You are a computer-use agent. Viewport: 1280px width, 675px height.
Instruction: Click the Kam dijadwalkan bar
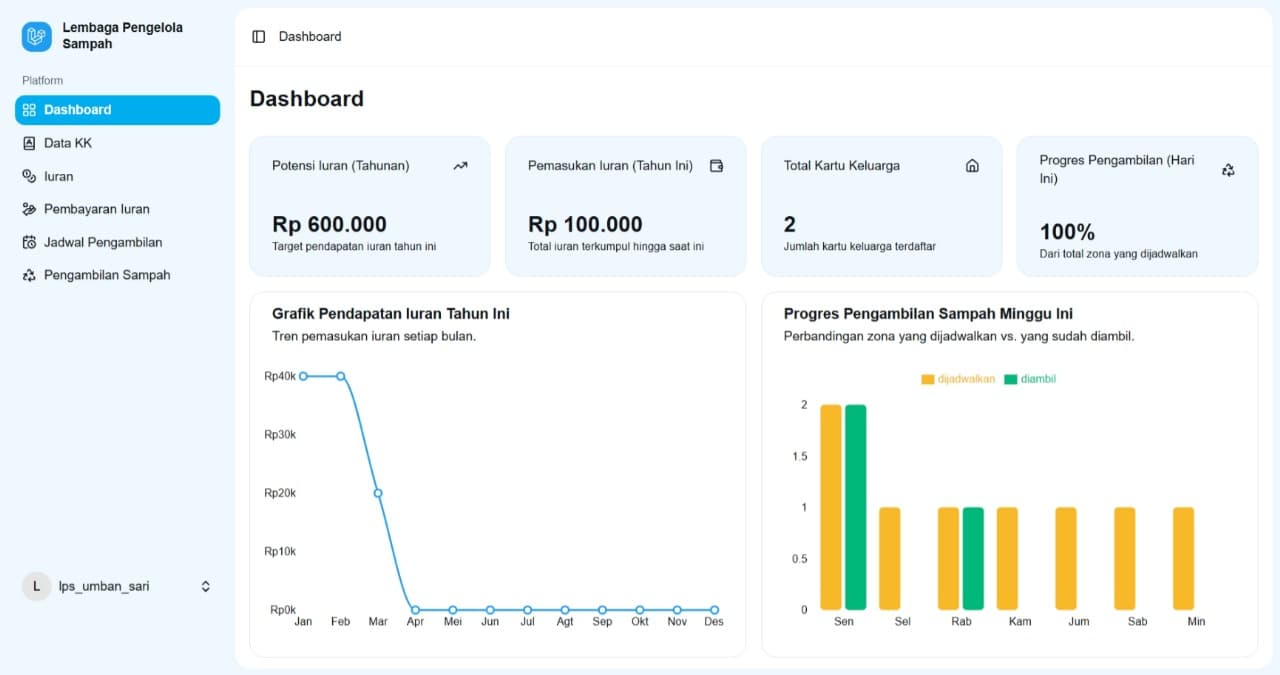1007,558
